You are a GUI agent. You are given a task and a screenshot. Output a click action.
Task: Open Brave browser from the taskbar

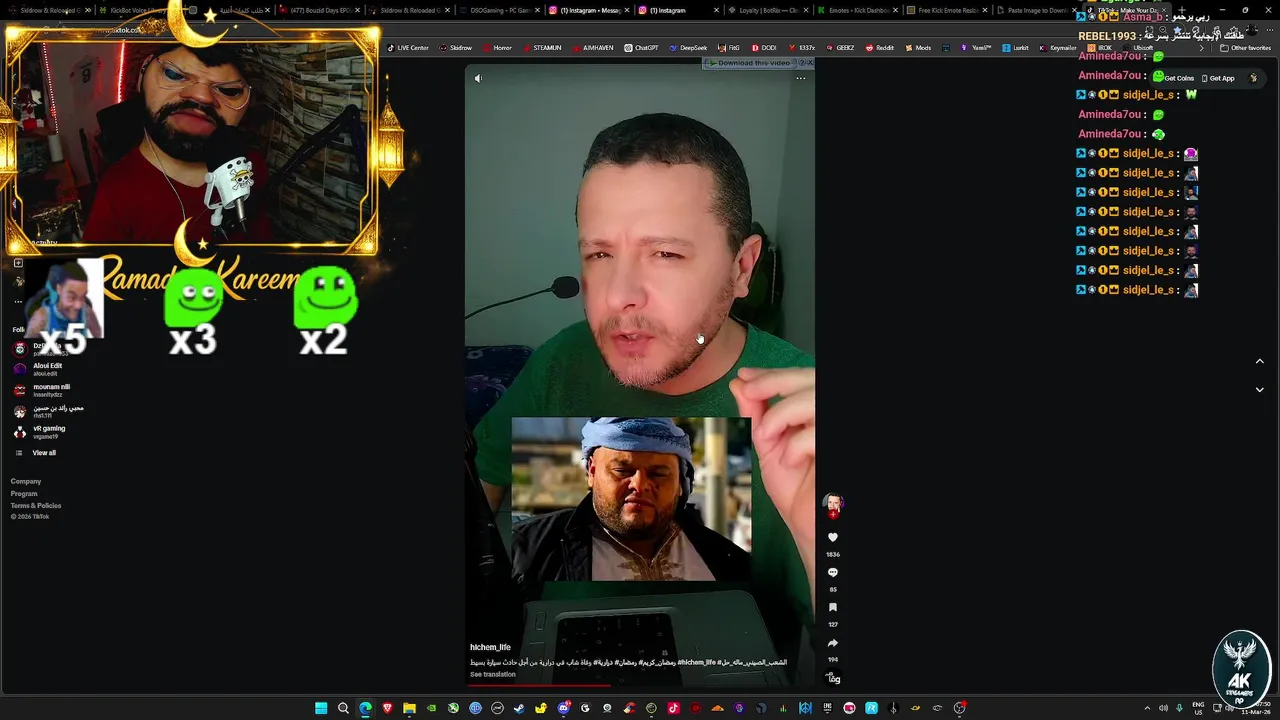tap(387, 708)
